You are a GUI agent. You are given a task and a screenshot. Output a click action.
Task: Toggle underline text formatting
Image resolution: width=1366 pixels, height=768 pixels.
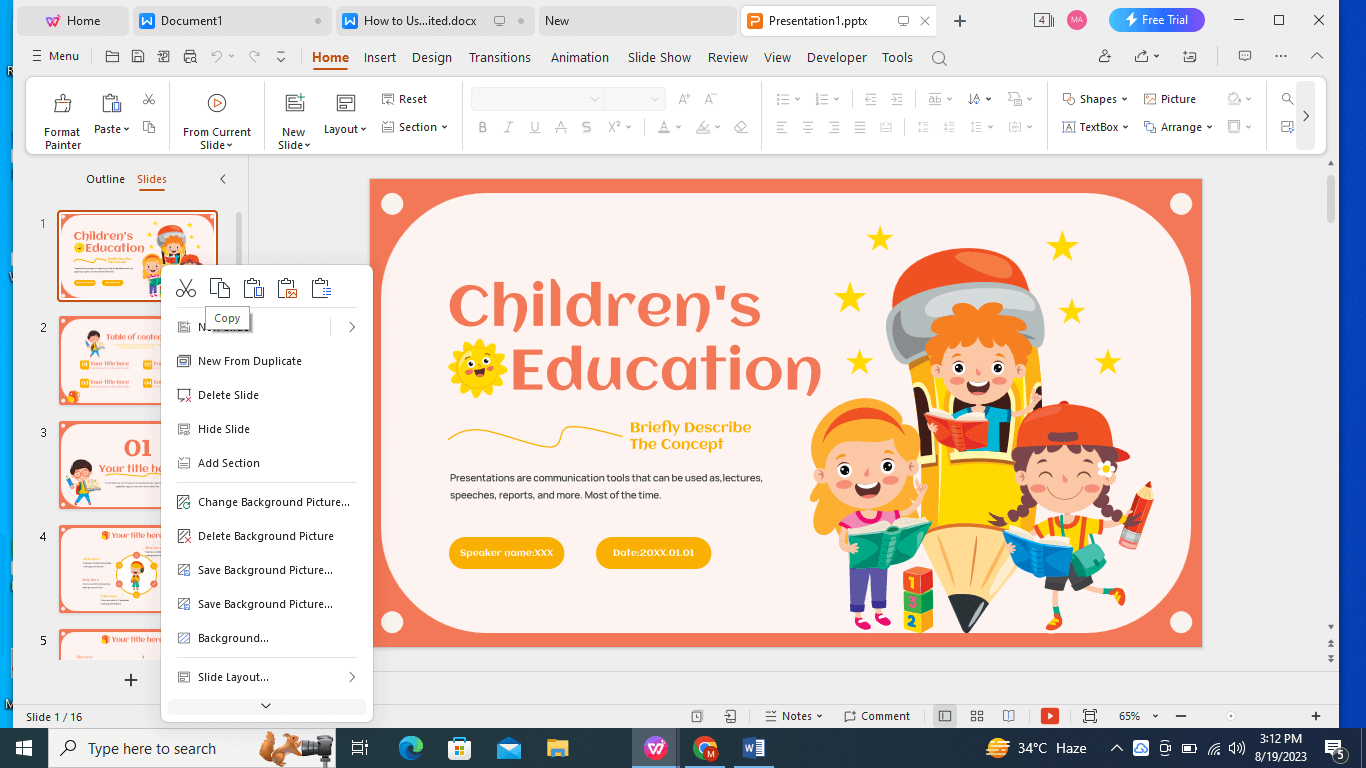535,127
